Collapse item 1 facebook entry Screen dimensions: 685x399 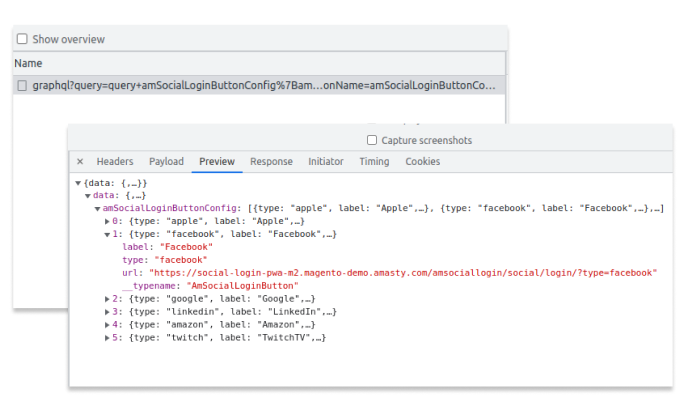coord(107,234)
